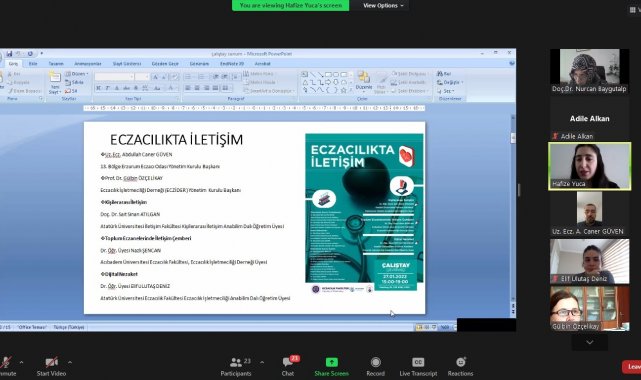Open Reactions emoji menu
This screenshot has height=380, width=641.
tap(460, 367)
